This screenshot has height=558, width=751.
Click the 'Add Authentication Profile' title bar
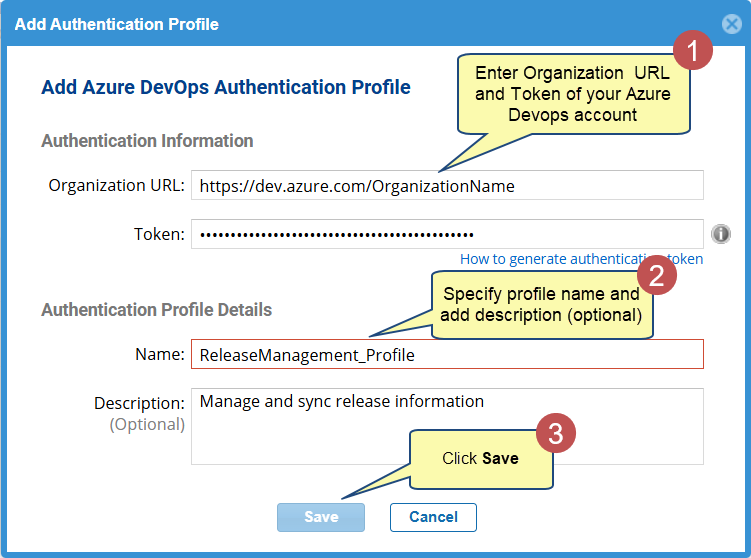click(300, 24)
